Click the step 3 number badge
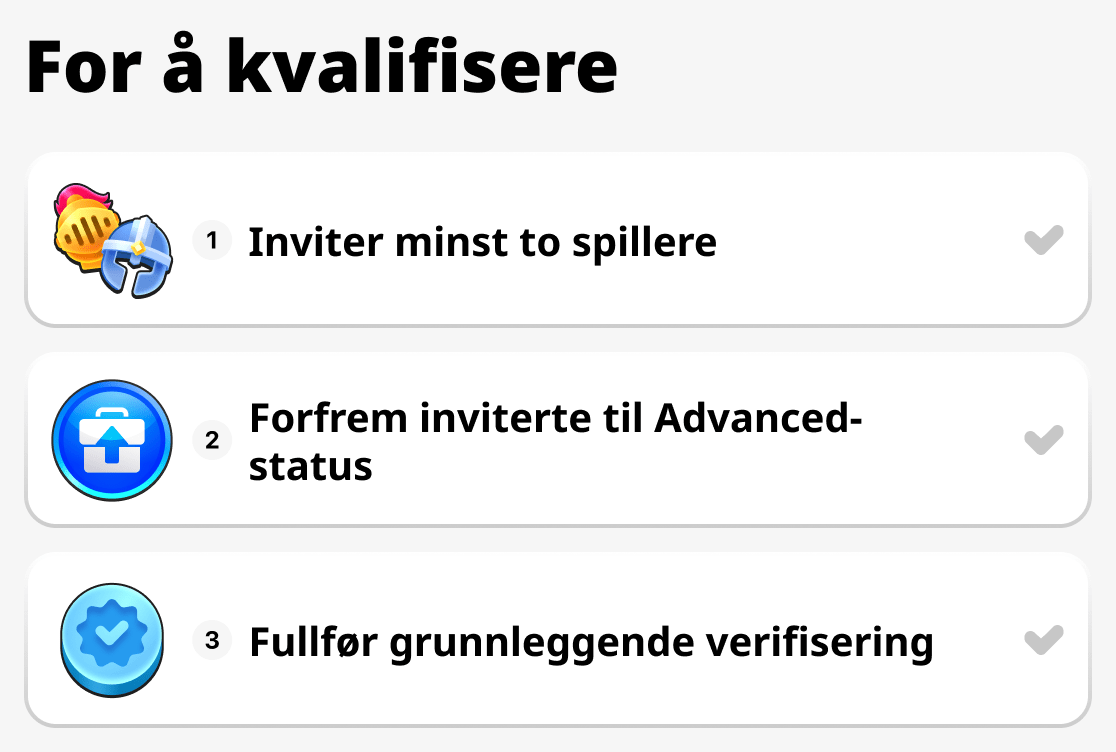The width and height of the screenshot is (1116, 752). tap(212, 640)
